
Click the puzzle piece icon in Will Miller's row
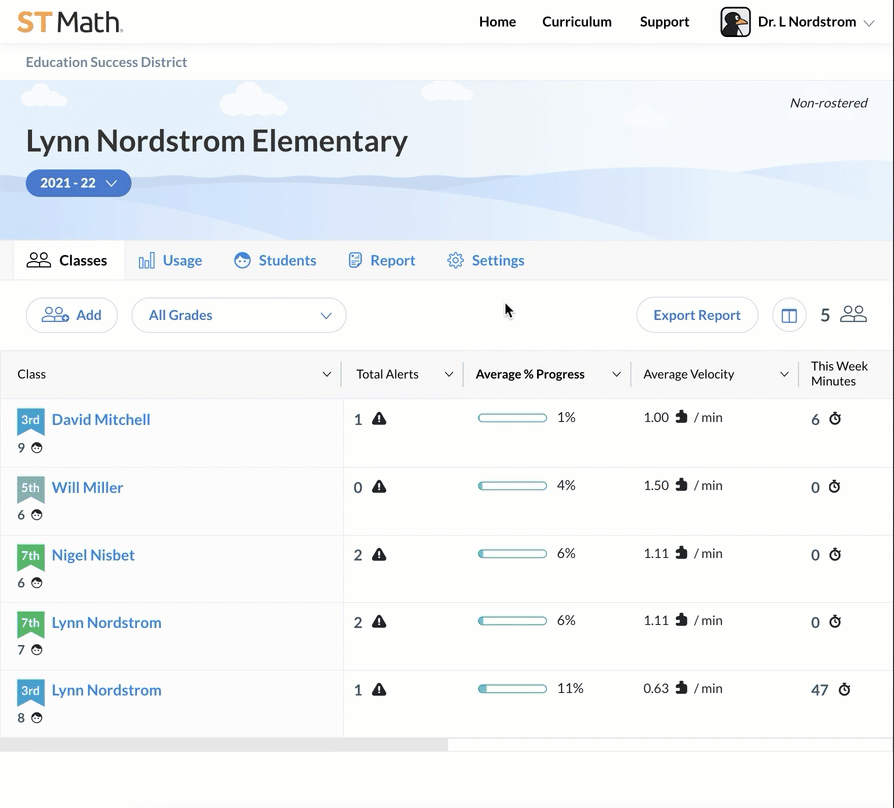click(x=681, y=485)
